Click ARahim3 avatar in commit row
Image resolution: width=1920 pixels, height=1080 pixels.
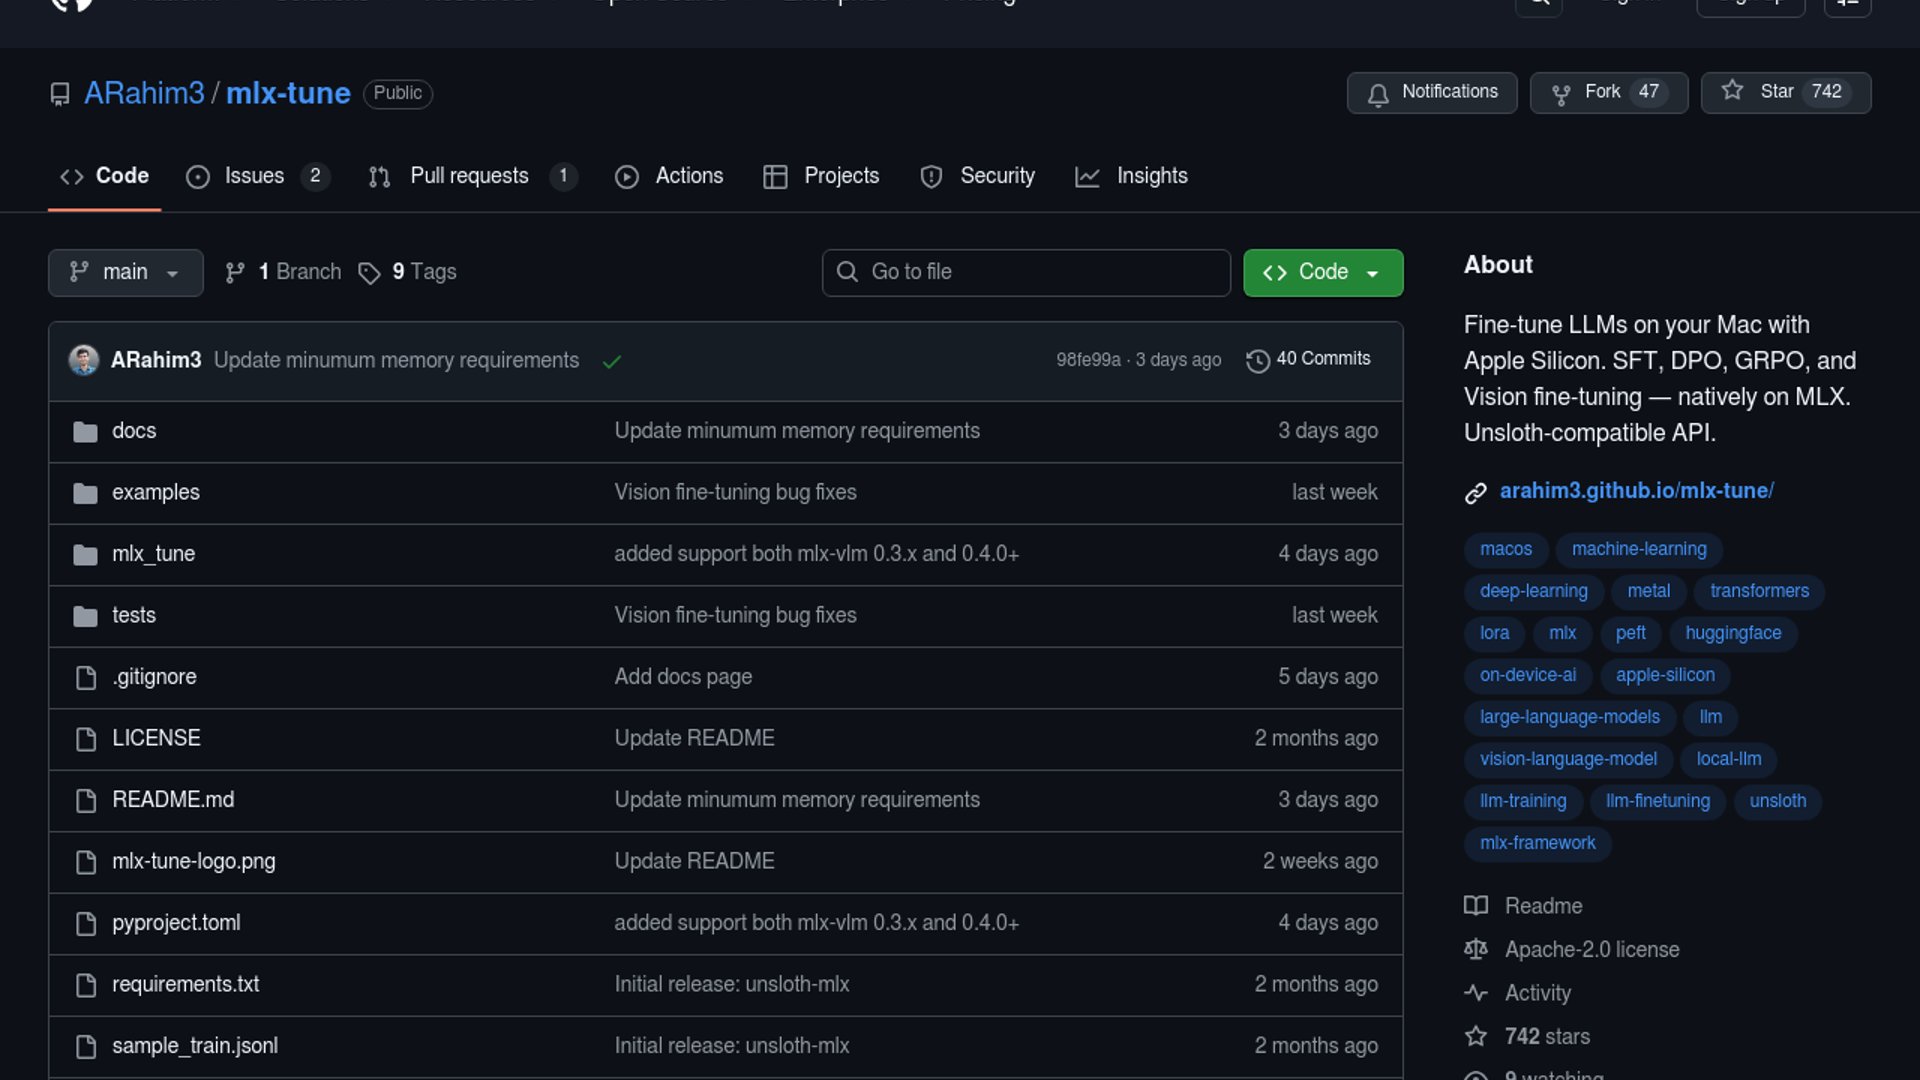coord(84,360)
